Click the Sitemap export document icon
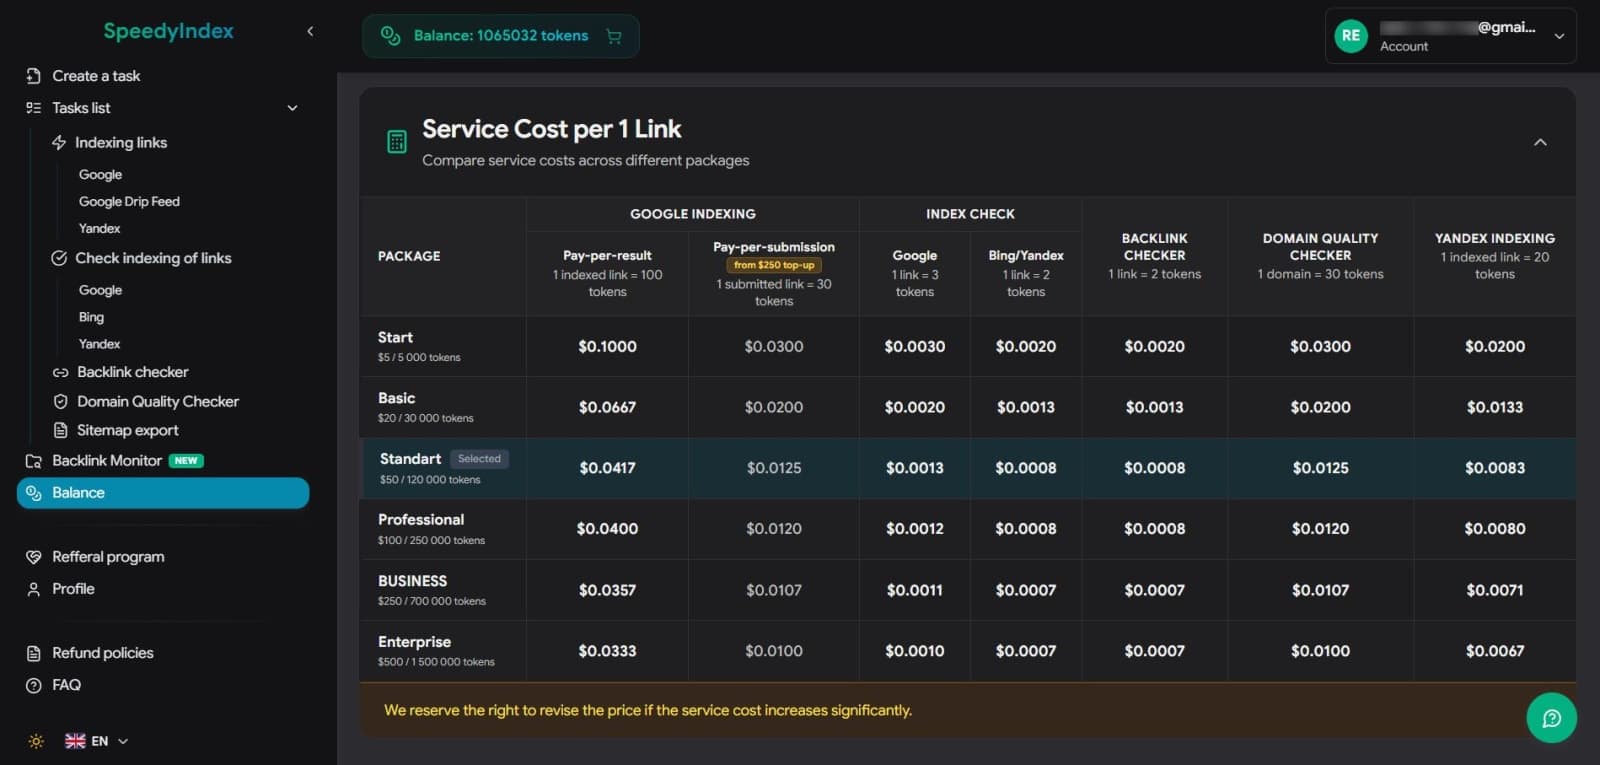 coord(60,430)
